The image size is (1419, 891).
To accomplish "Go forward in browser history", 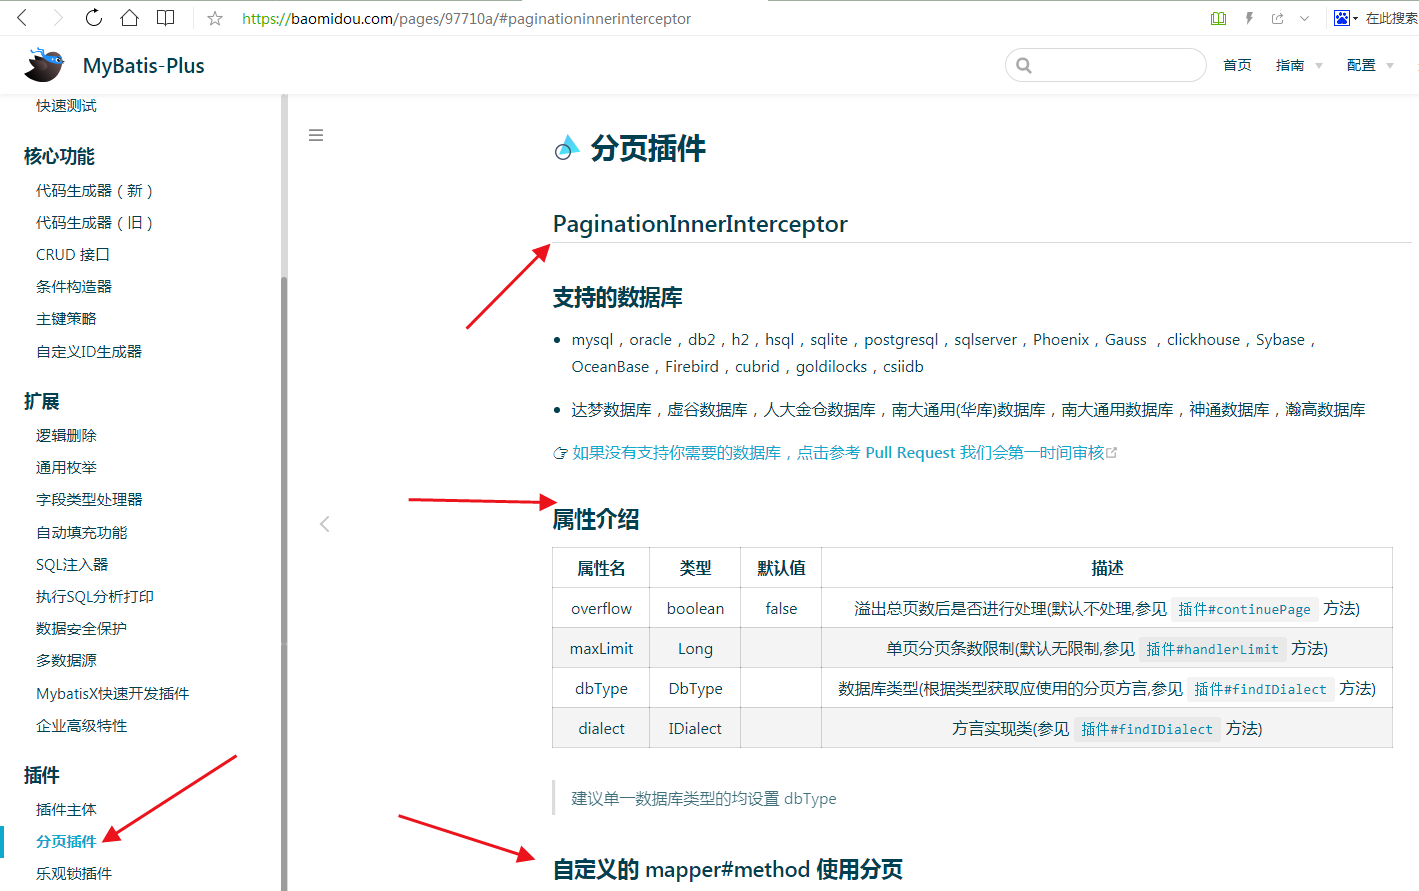I will coord(57,18).
